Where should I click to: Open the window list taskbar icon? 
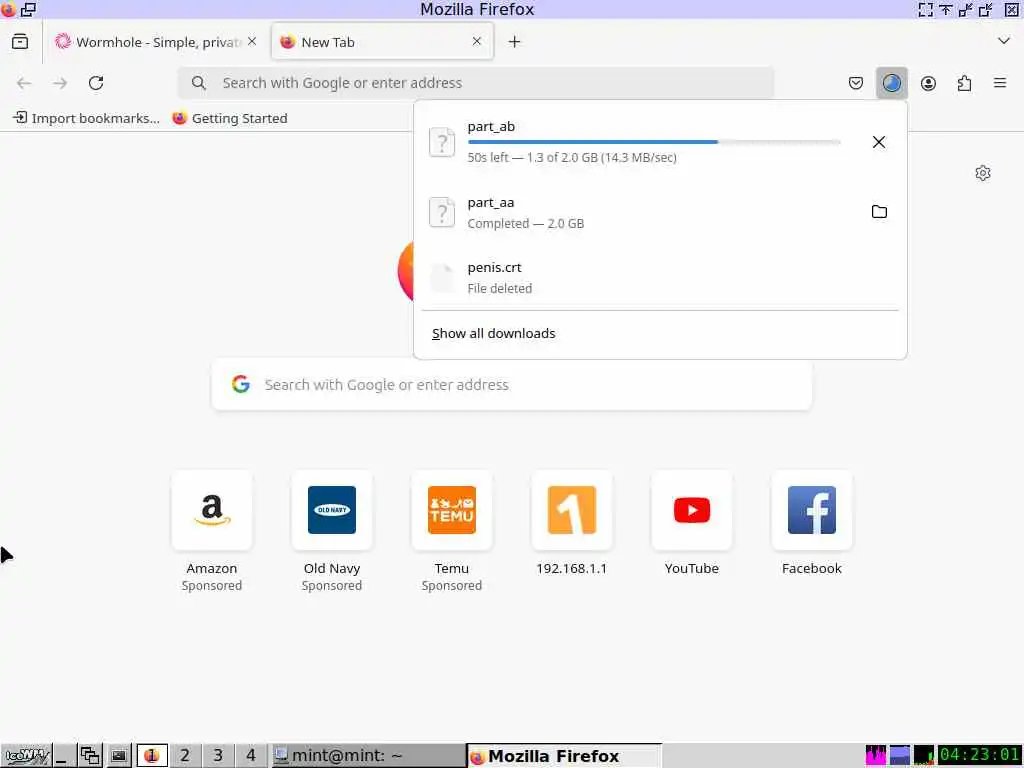90,756
